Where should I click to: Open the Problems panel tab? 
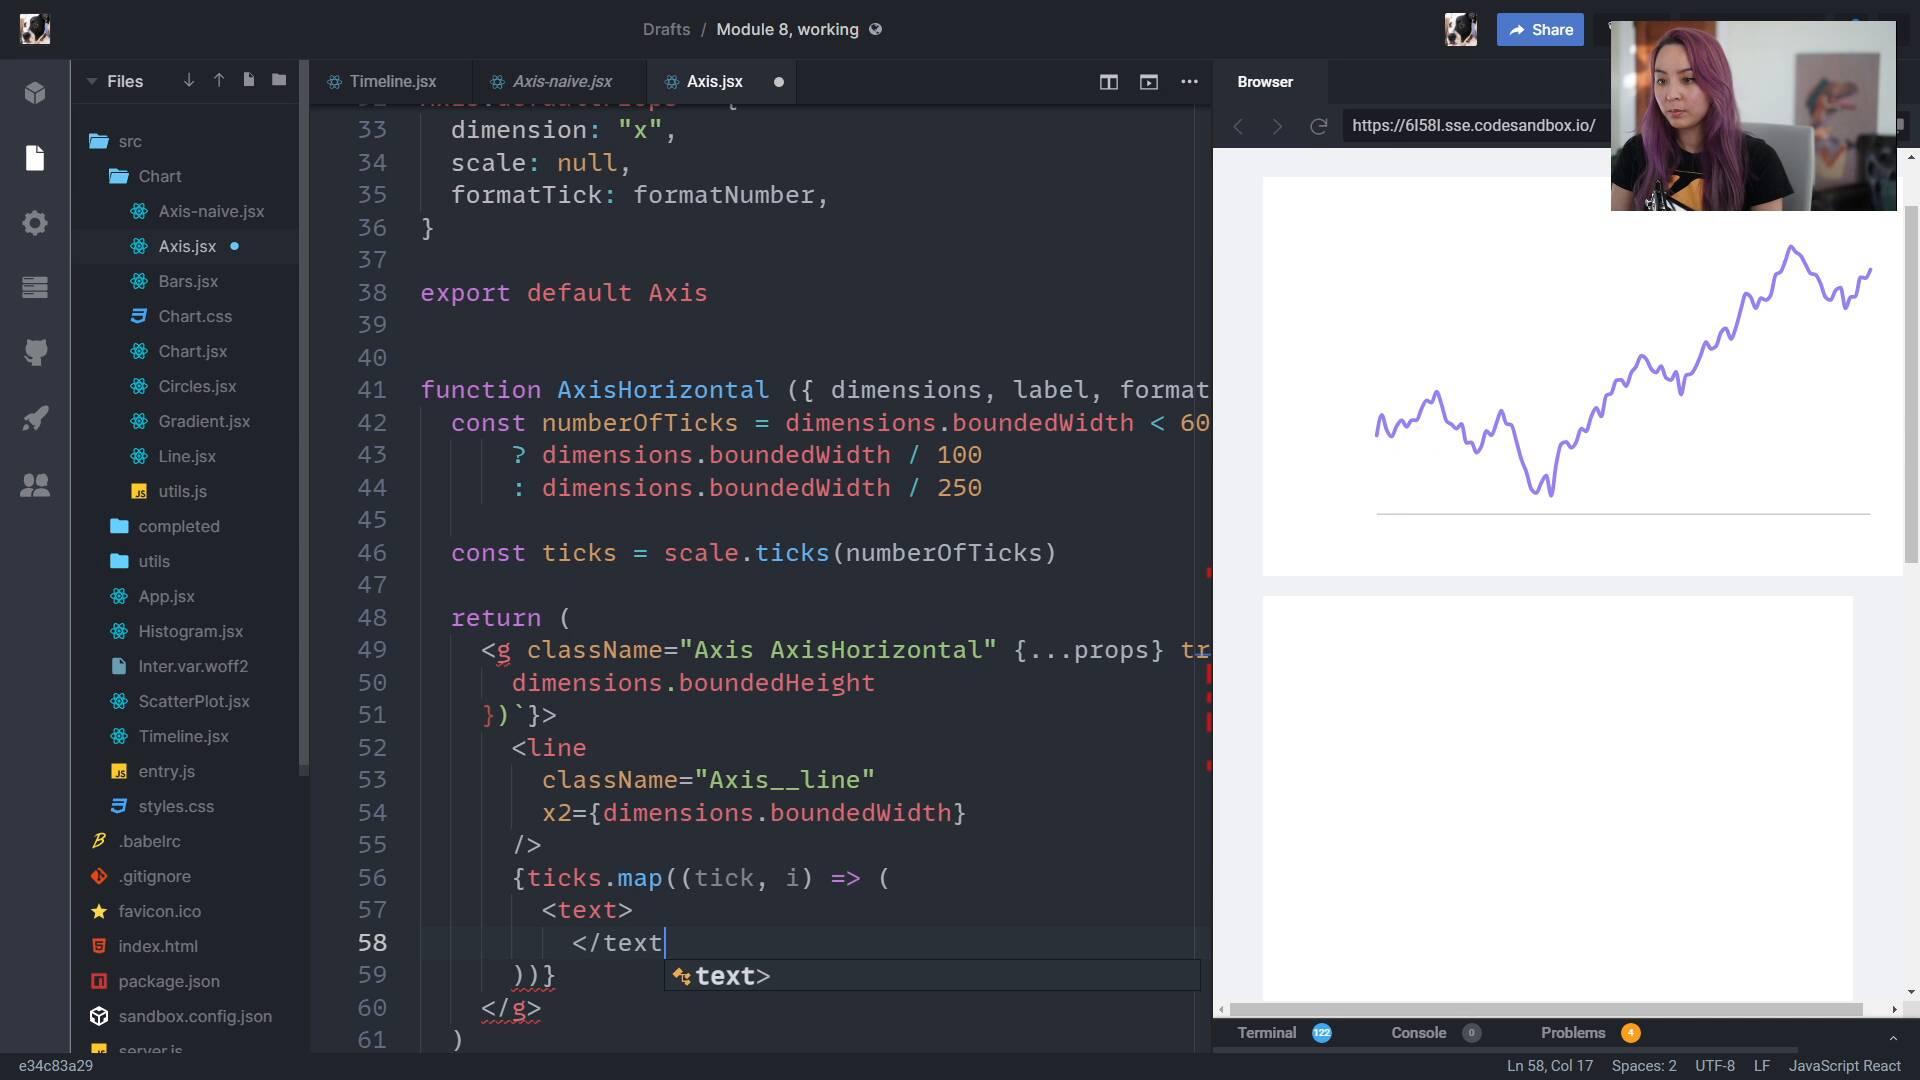tap(1572, 1031)
